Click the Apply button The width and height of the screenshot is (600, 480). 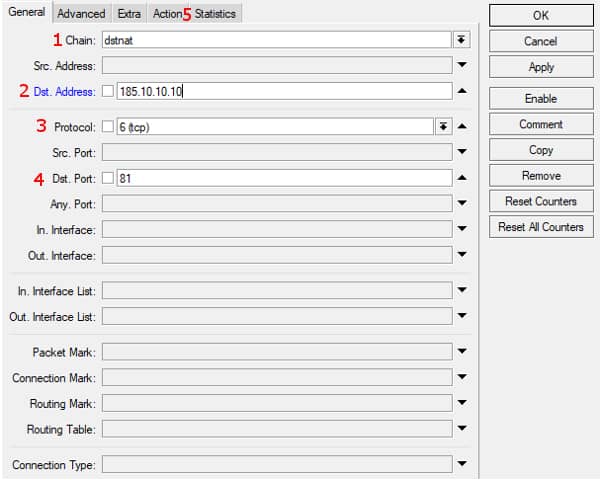pyautogui.click(x=541, y=67)
